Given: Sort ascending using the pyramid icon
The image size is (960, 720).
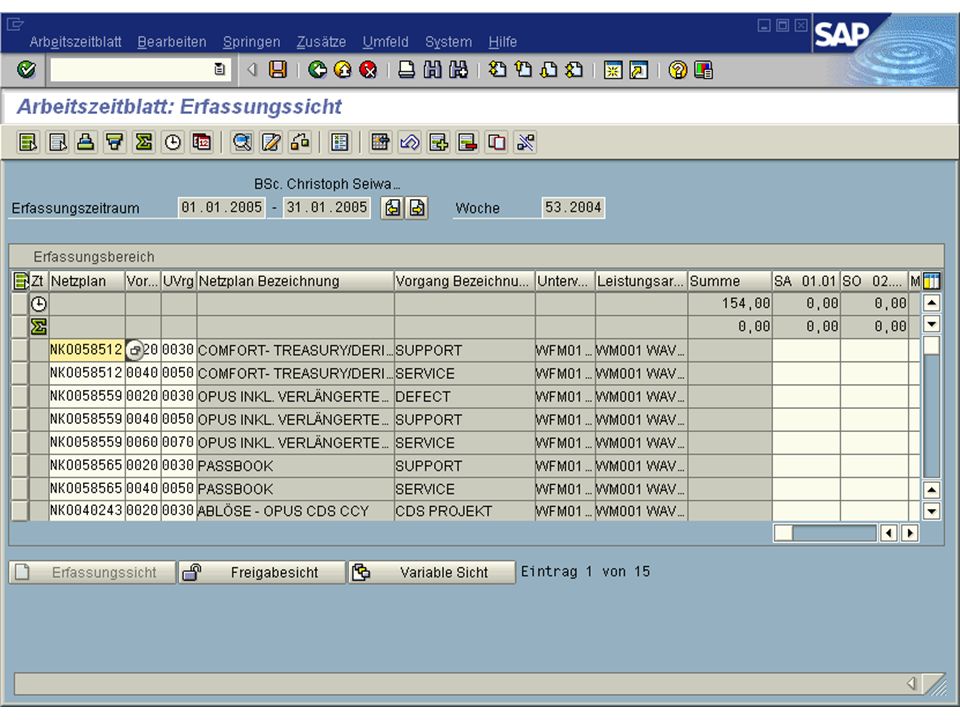Looking at the screenshot, I should (x=86, y=143).
